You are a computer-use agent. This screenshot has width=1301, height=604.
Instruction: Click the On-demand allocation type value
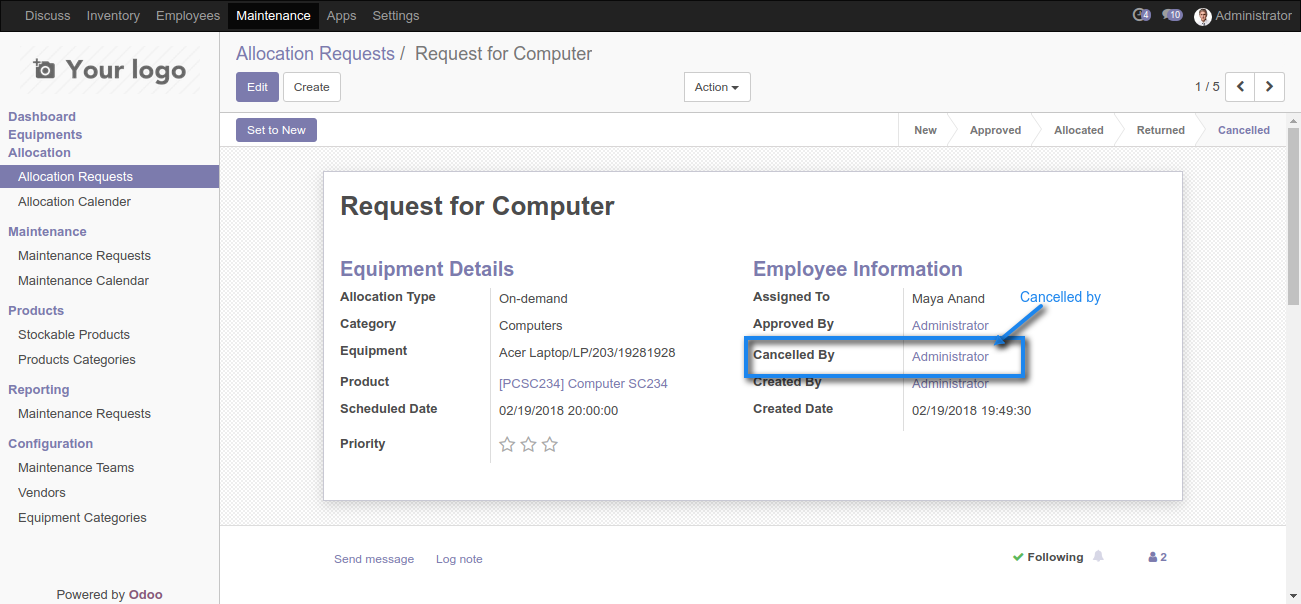[x=533, y=299]
